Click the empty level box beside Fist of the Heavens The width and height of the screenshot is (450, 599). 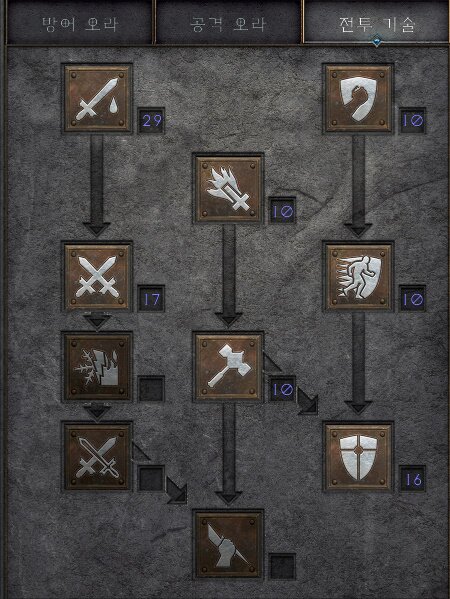tap(282, 567)
